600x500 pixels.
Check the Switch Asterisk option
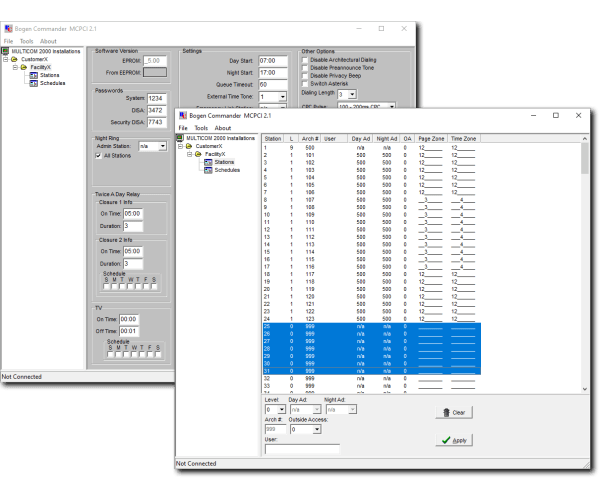[x=305, y=84]
